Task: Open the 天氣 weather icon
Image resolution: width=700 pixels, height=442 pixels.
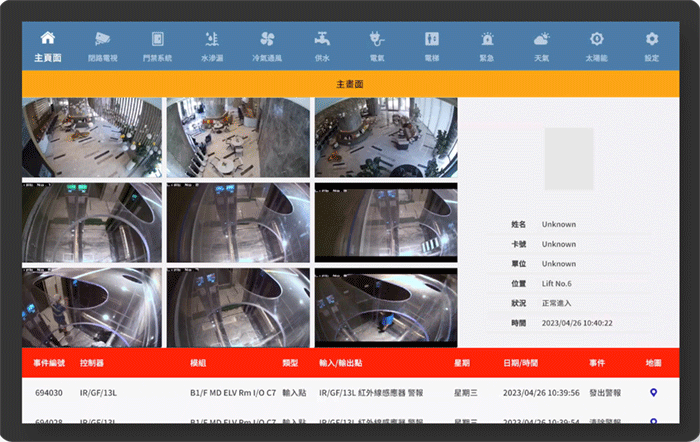Action: [541, 46]
